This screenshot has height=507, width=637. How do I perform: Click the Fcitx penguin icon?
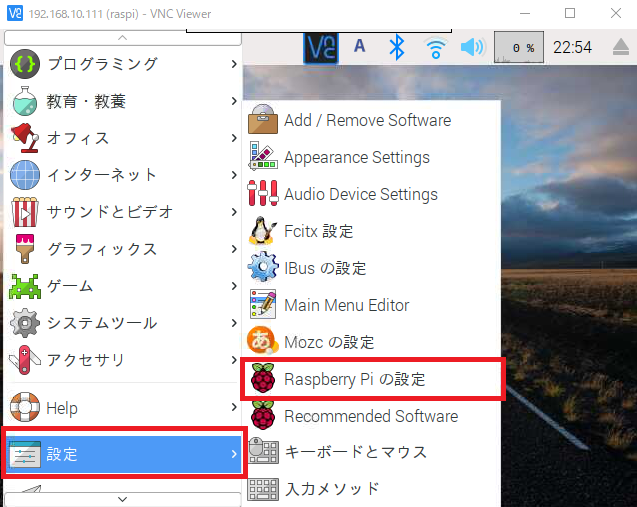(x=263, y=230)
